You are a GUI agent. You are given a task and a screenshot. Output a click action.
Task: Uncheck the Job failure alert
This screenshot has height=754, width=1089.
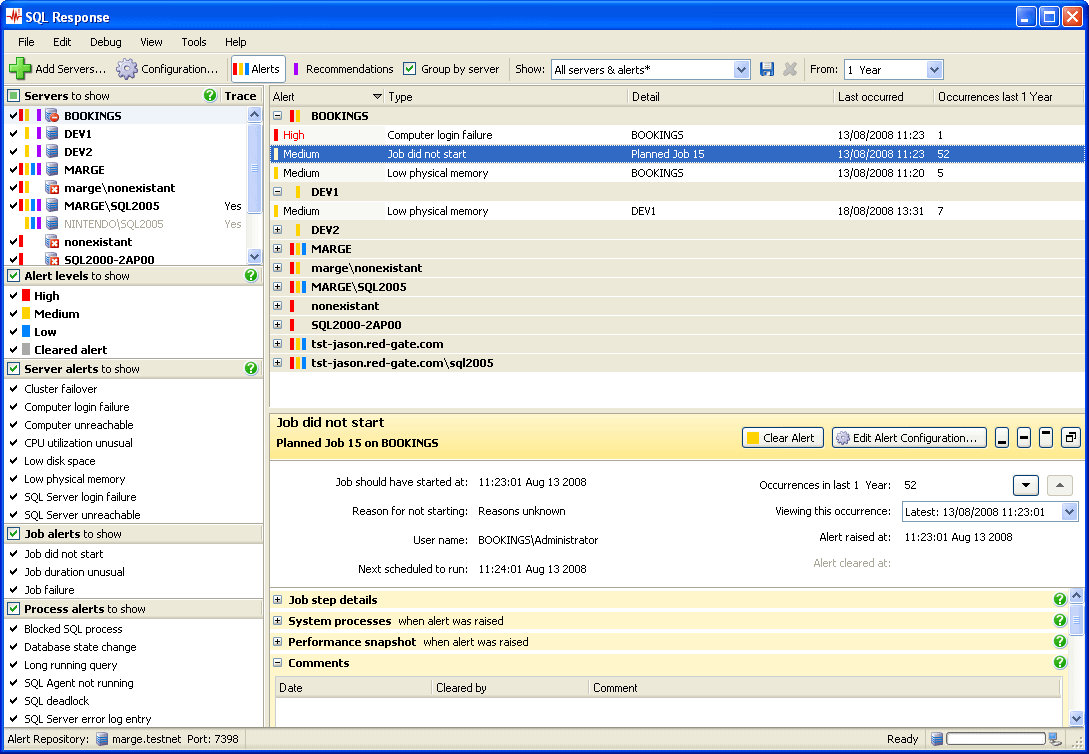point(13,589)
